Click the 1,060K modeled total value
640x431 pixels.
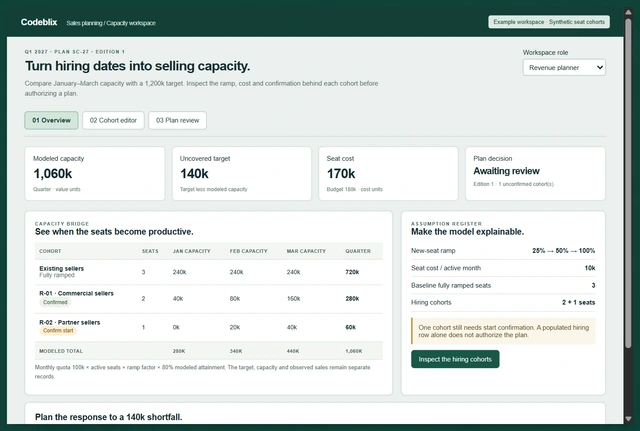click(x=354, y=351)
